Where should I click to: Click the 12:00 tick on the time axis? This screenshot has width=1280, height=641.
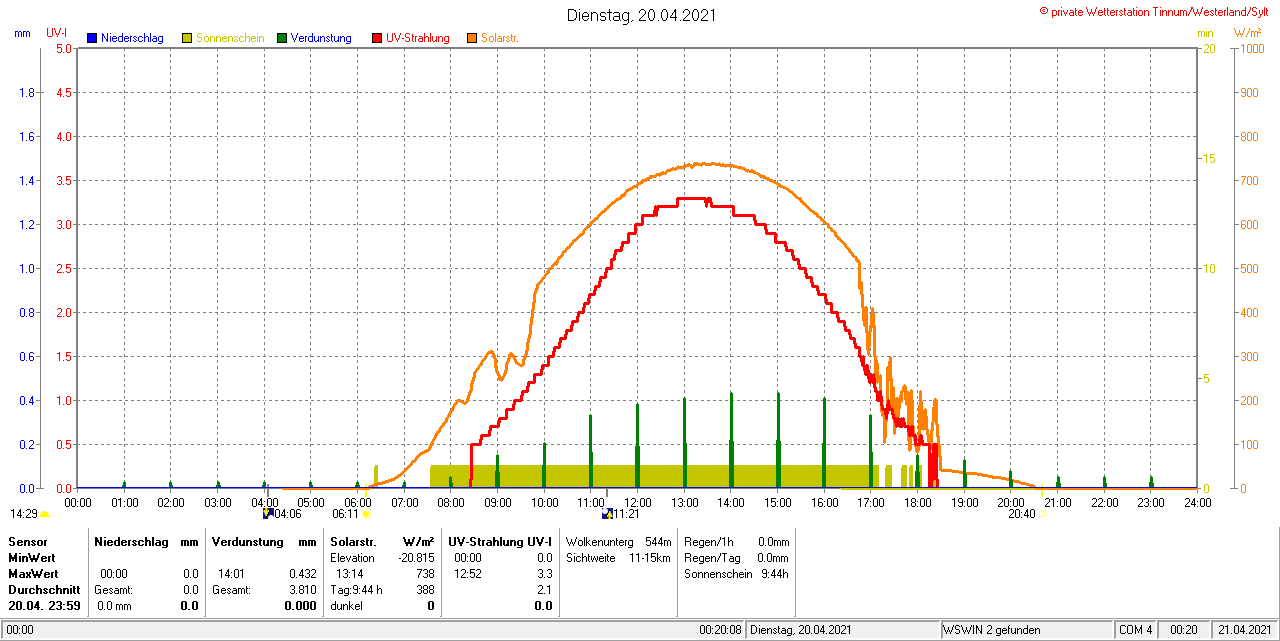637,502
